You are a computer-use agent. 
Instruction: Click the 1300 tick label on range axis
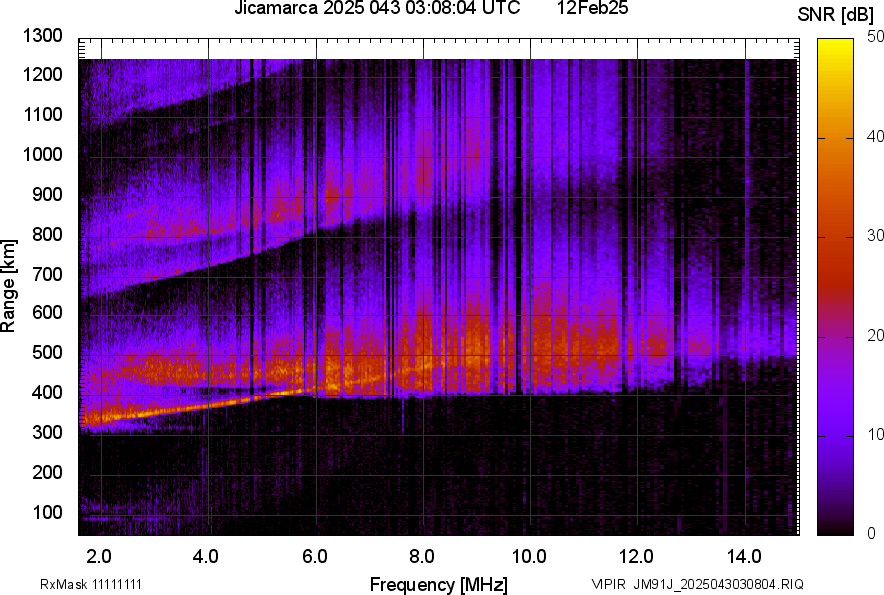pyautogui.click(x=46, y=36)
